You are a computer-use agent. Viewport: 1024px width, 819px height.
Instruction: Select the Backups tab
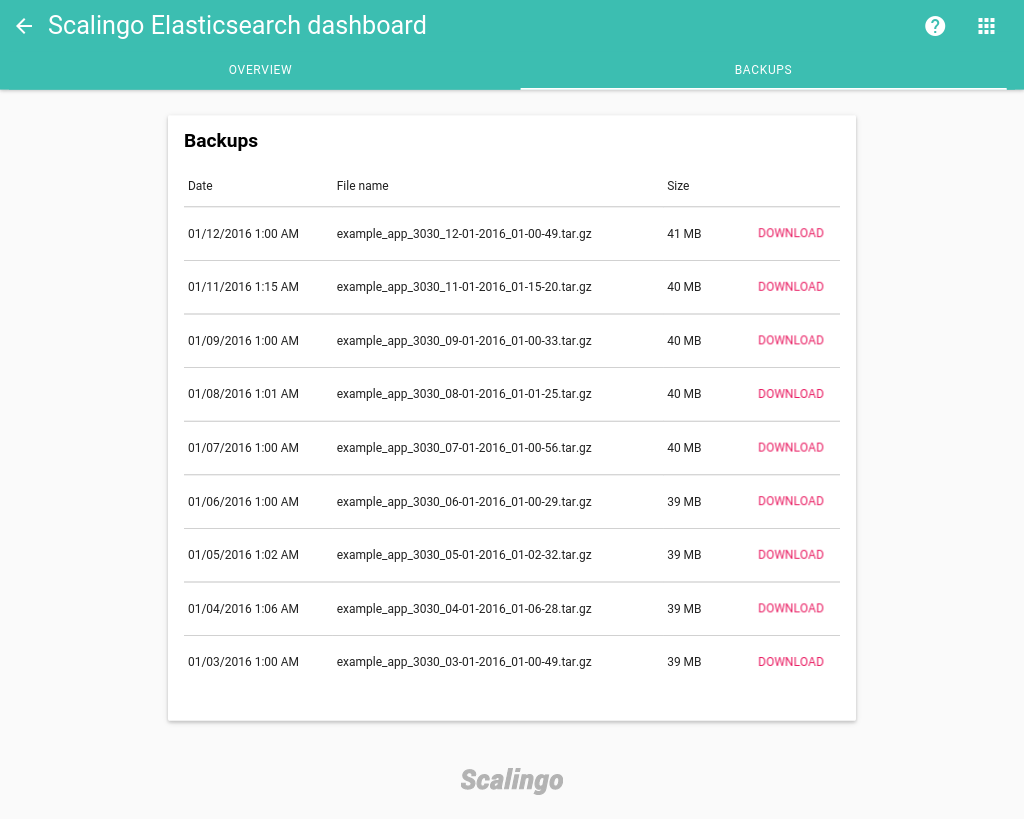point(763,70)
